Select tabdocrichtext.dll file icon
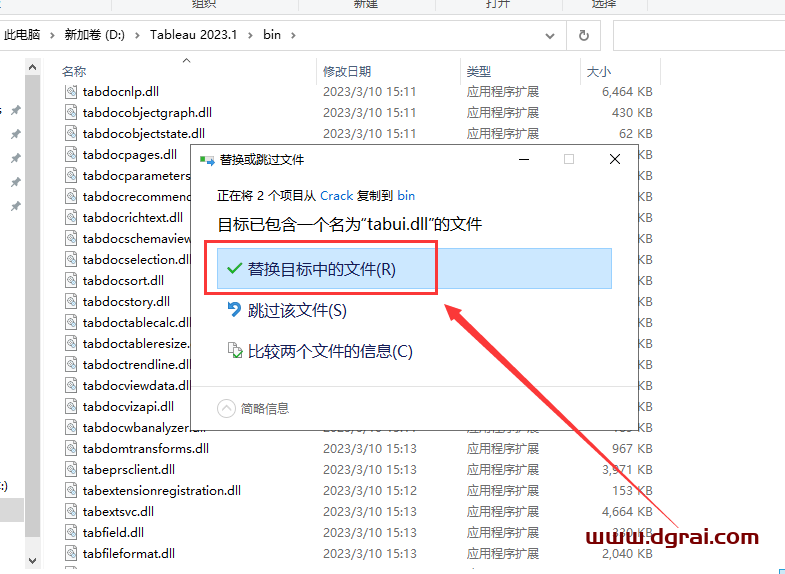This screenshot has height=574, width=785. [71, 218]
